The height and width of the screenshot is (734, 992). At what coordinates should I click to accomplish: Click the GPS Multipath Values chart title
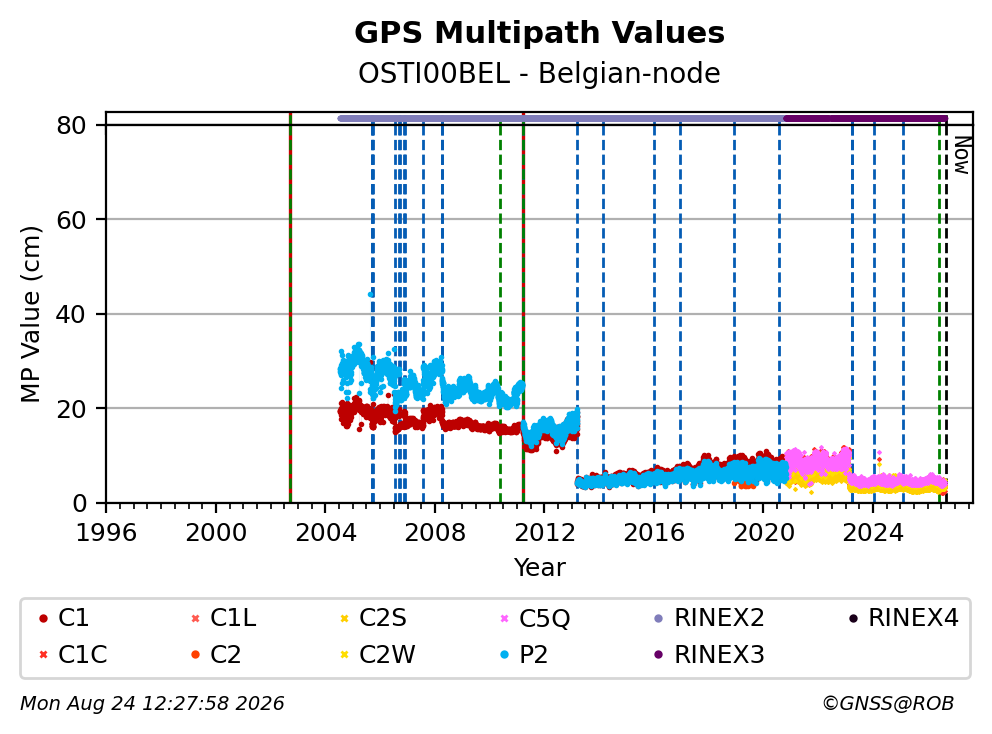click(539, 33)
